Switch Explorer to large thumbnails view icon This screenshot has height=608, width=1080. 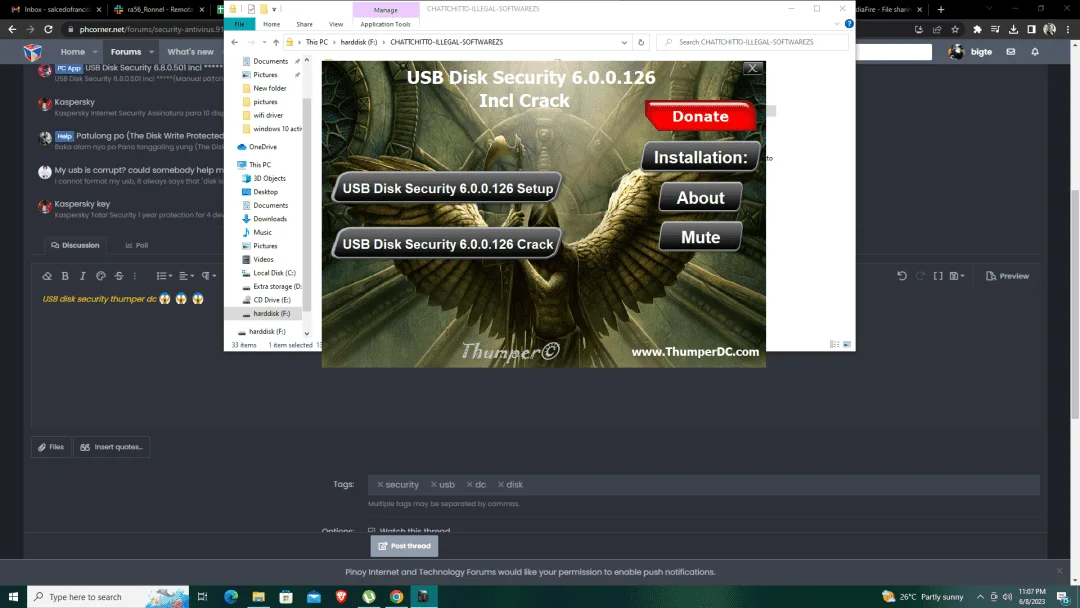[847, 344]
